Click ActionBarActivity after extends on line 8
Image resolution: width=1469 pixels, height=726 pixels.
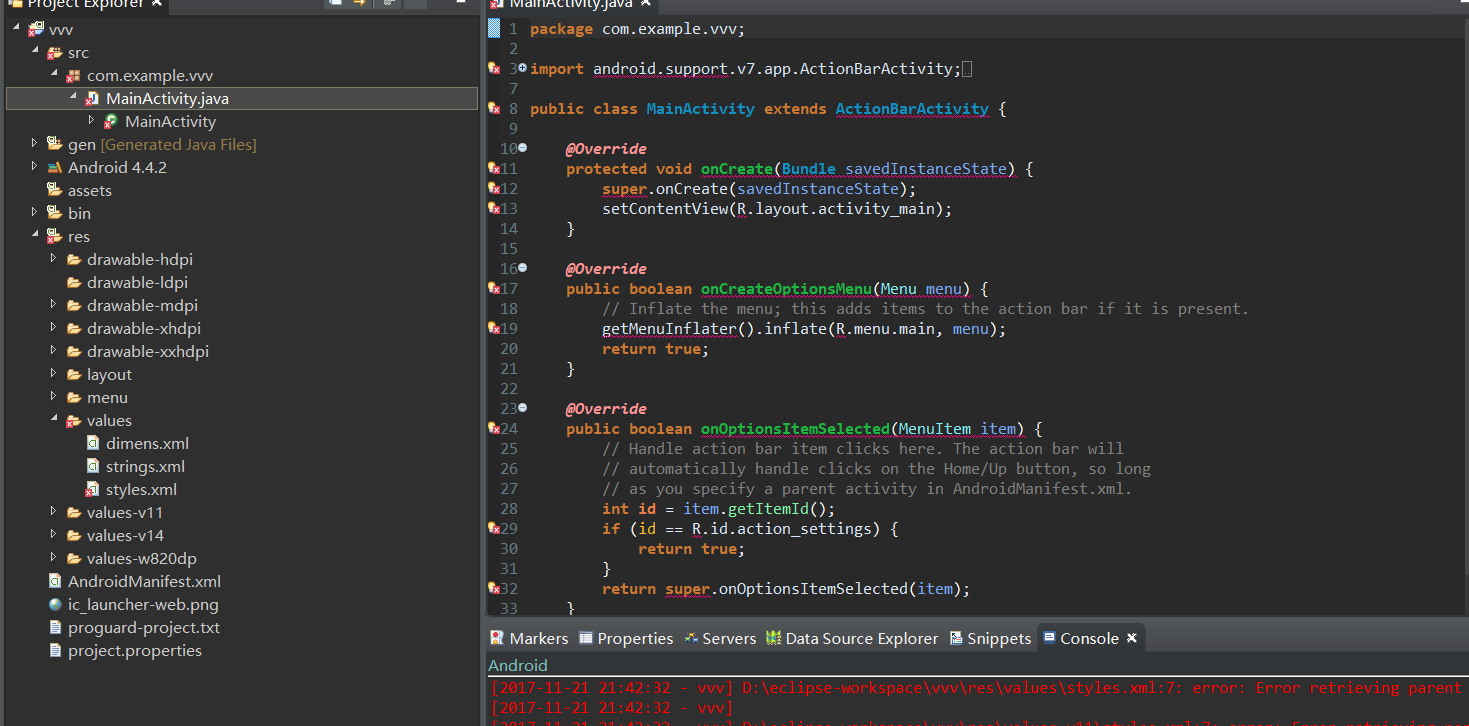coord(912,109)
